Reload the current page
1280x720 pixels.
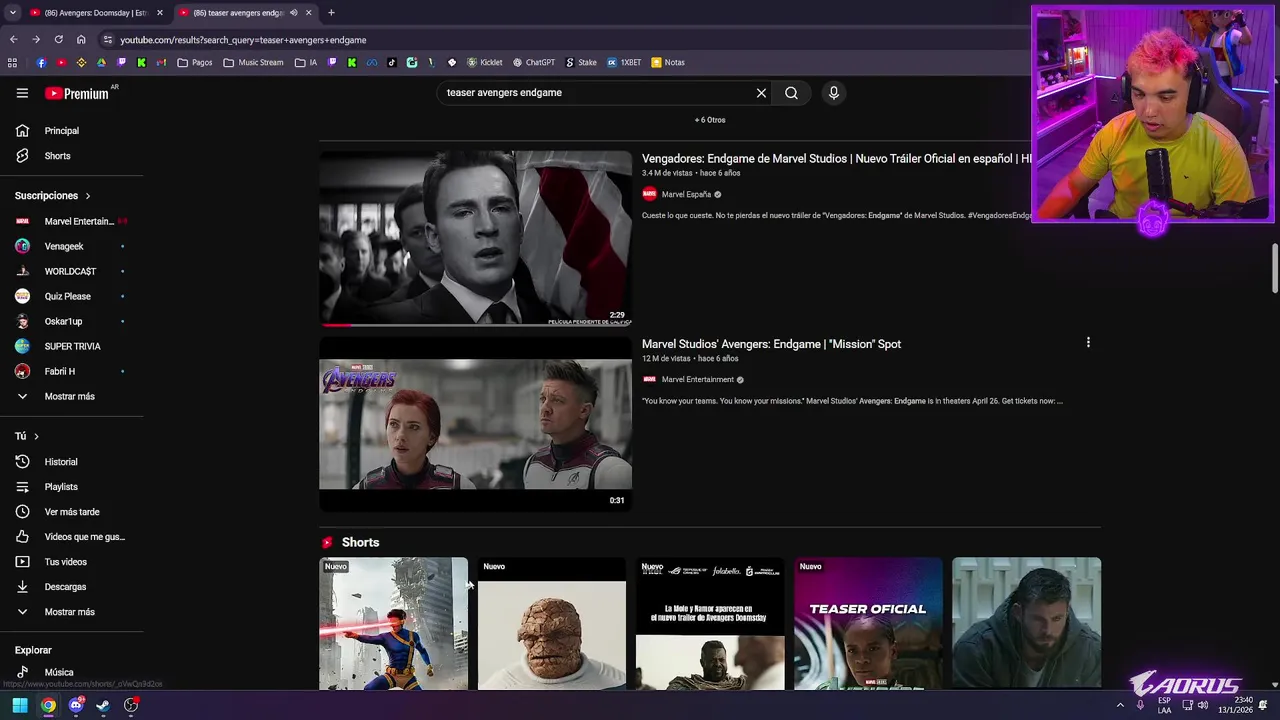pos(58,40)
